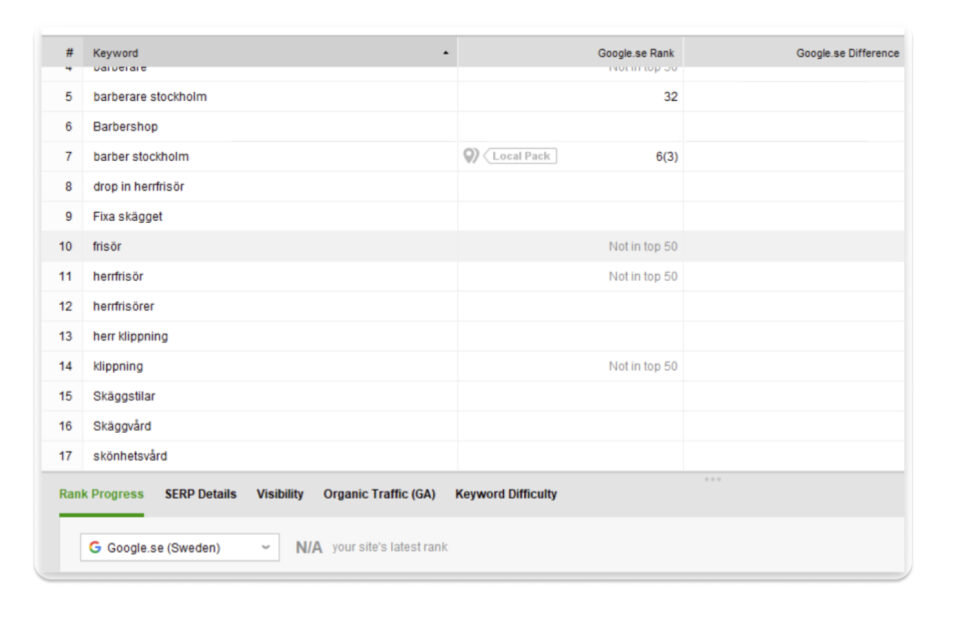The height and width of the screenshot is (622, 960).
Task: Click the Local Pack pin icon
Action: click(471, 156)
